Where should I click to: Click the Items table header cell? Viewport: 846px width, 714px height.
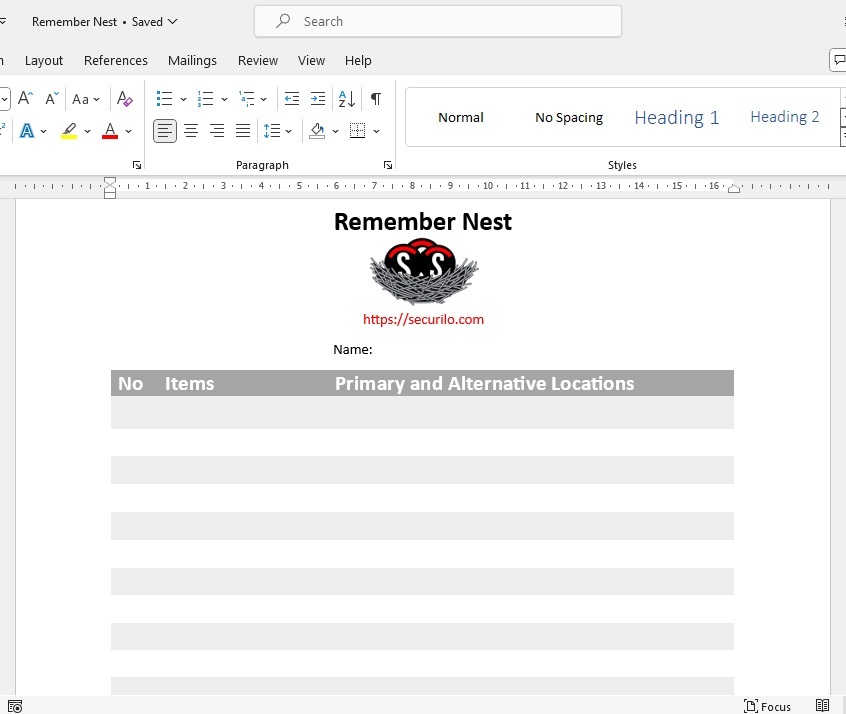pyautogui.click(x=189, y=384)
